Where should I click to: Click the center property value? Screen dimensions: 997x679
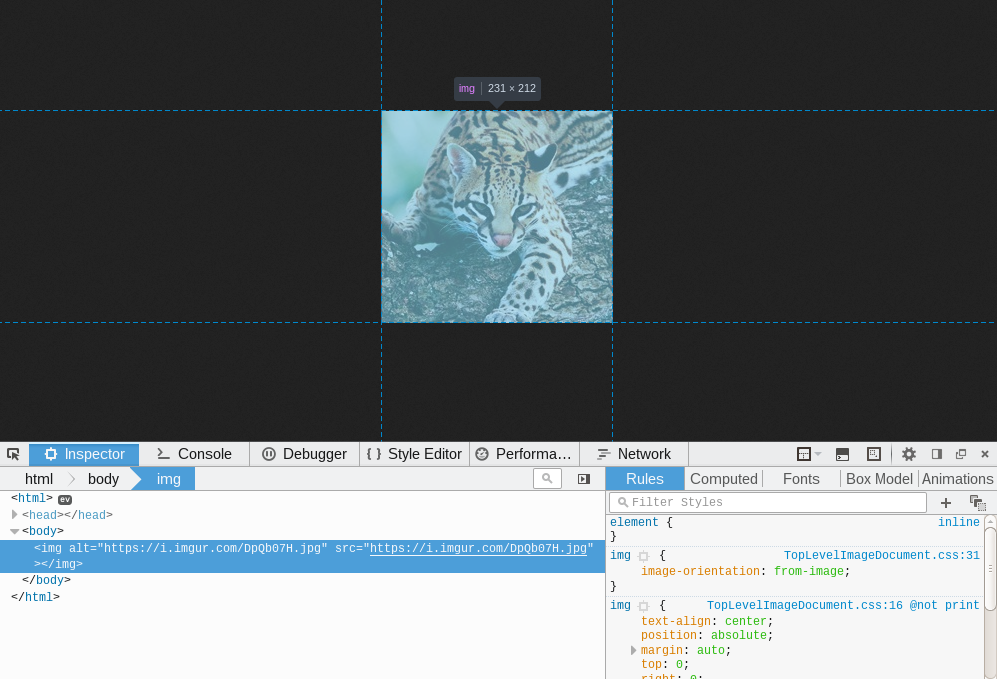[x=745, y=621]
